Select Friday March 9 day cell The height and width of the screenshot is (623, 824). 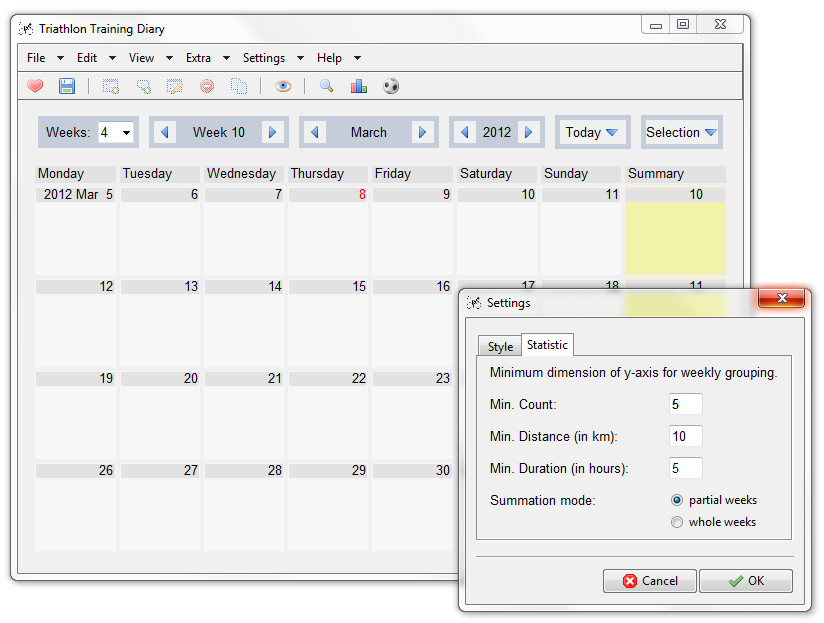click(x=413, y=231)
